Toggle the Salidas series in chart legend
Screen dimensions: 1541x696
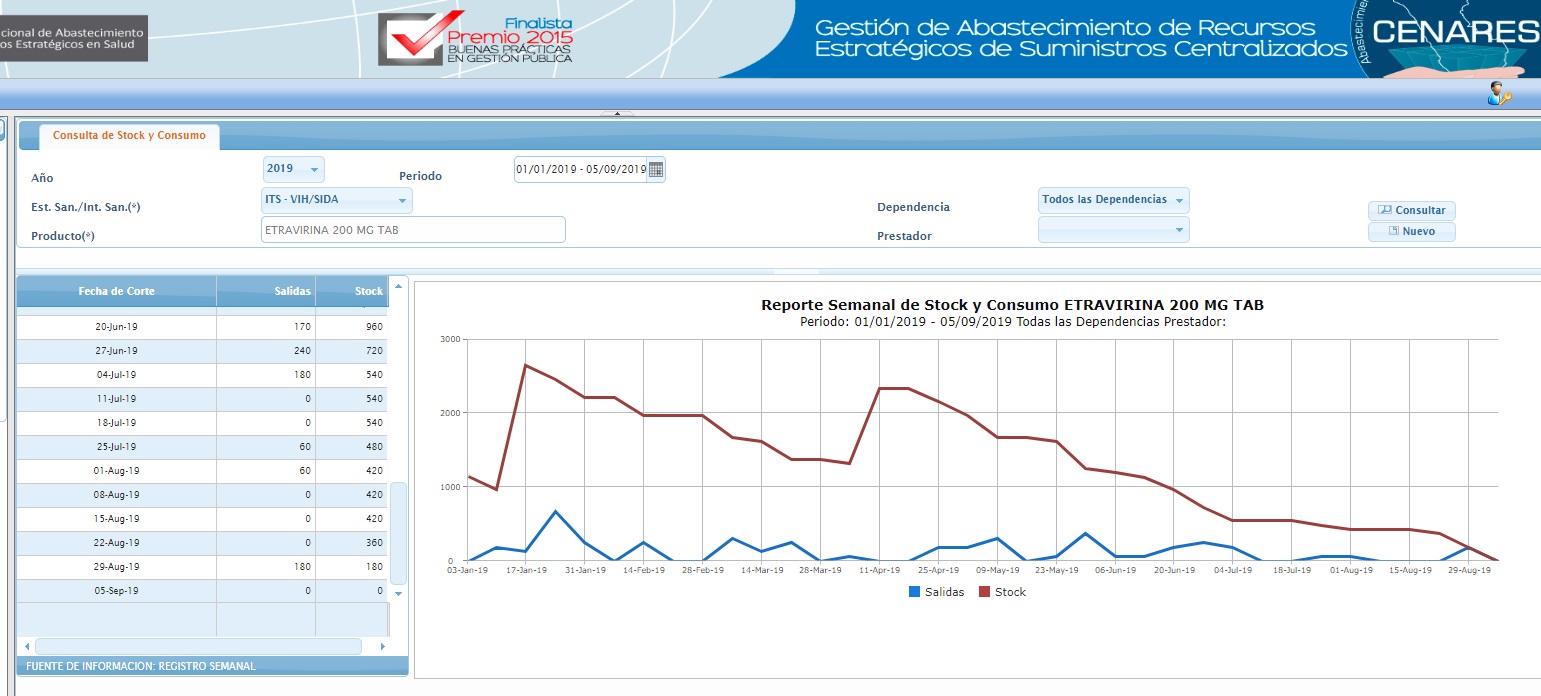(937, 592)
